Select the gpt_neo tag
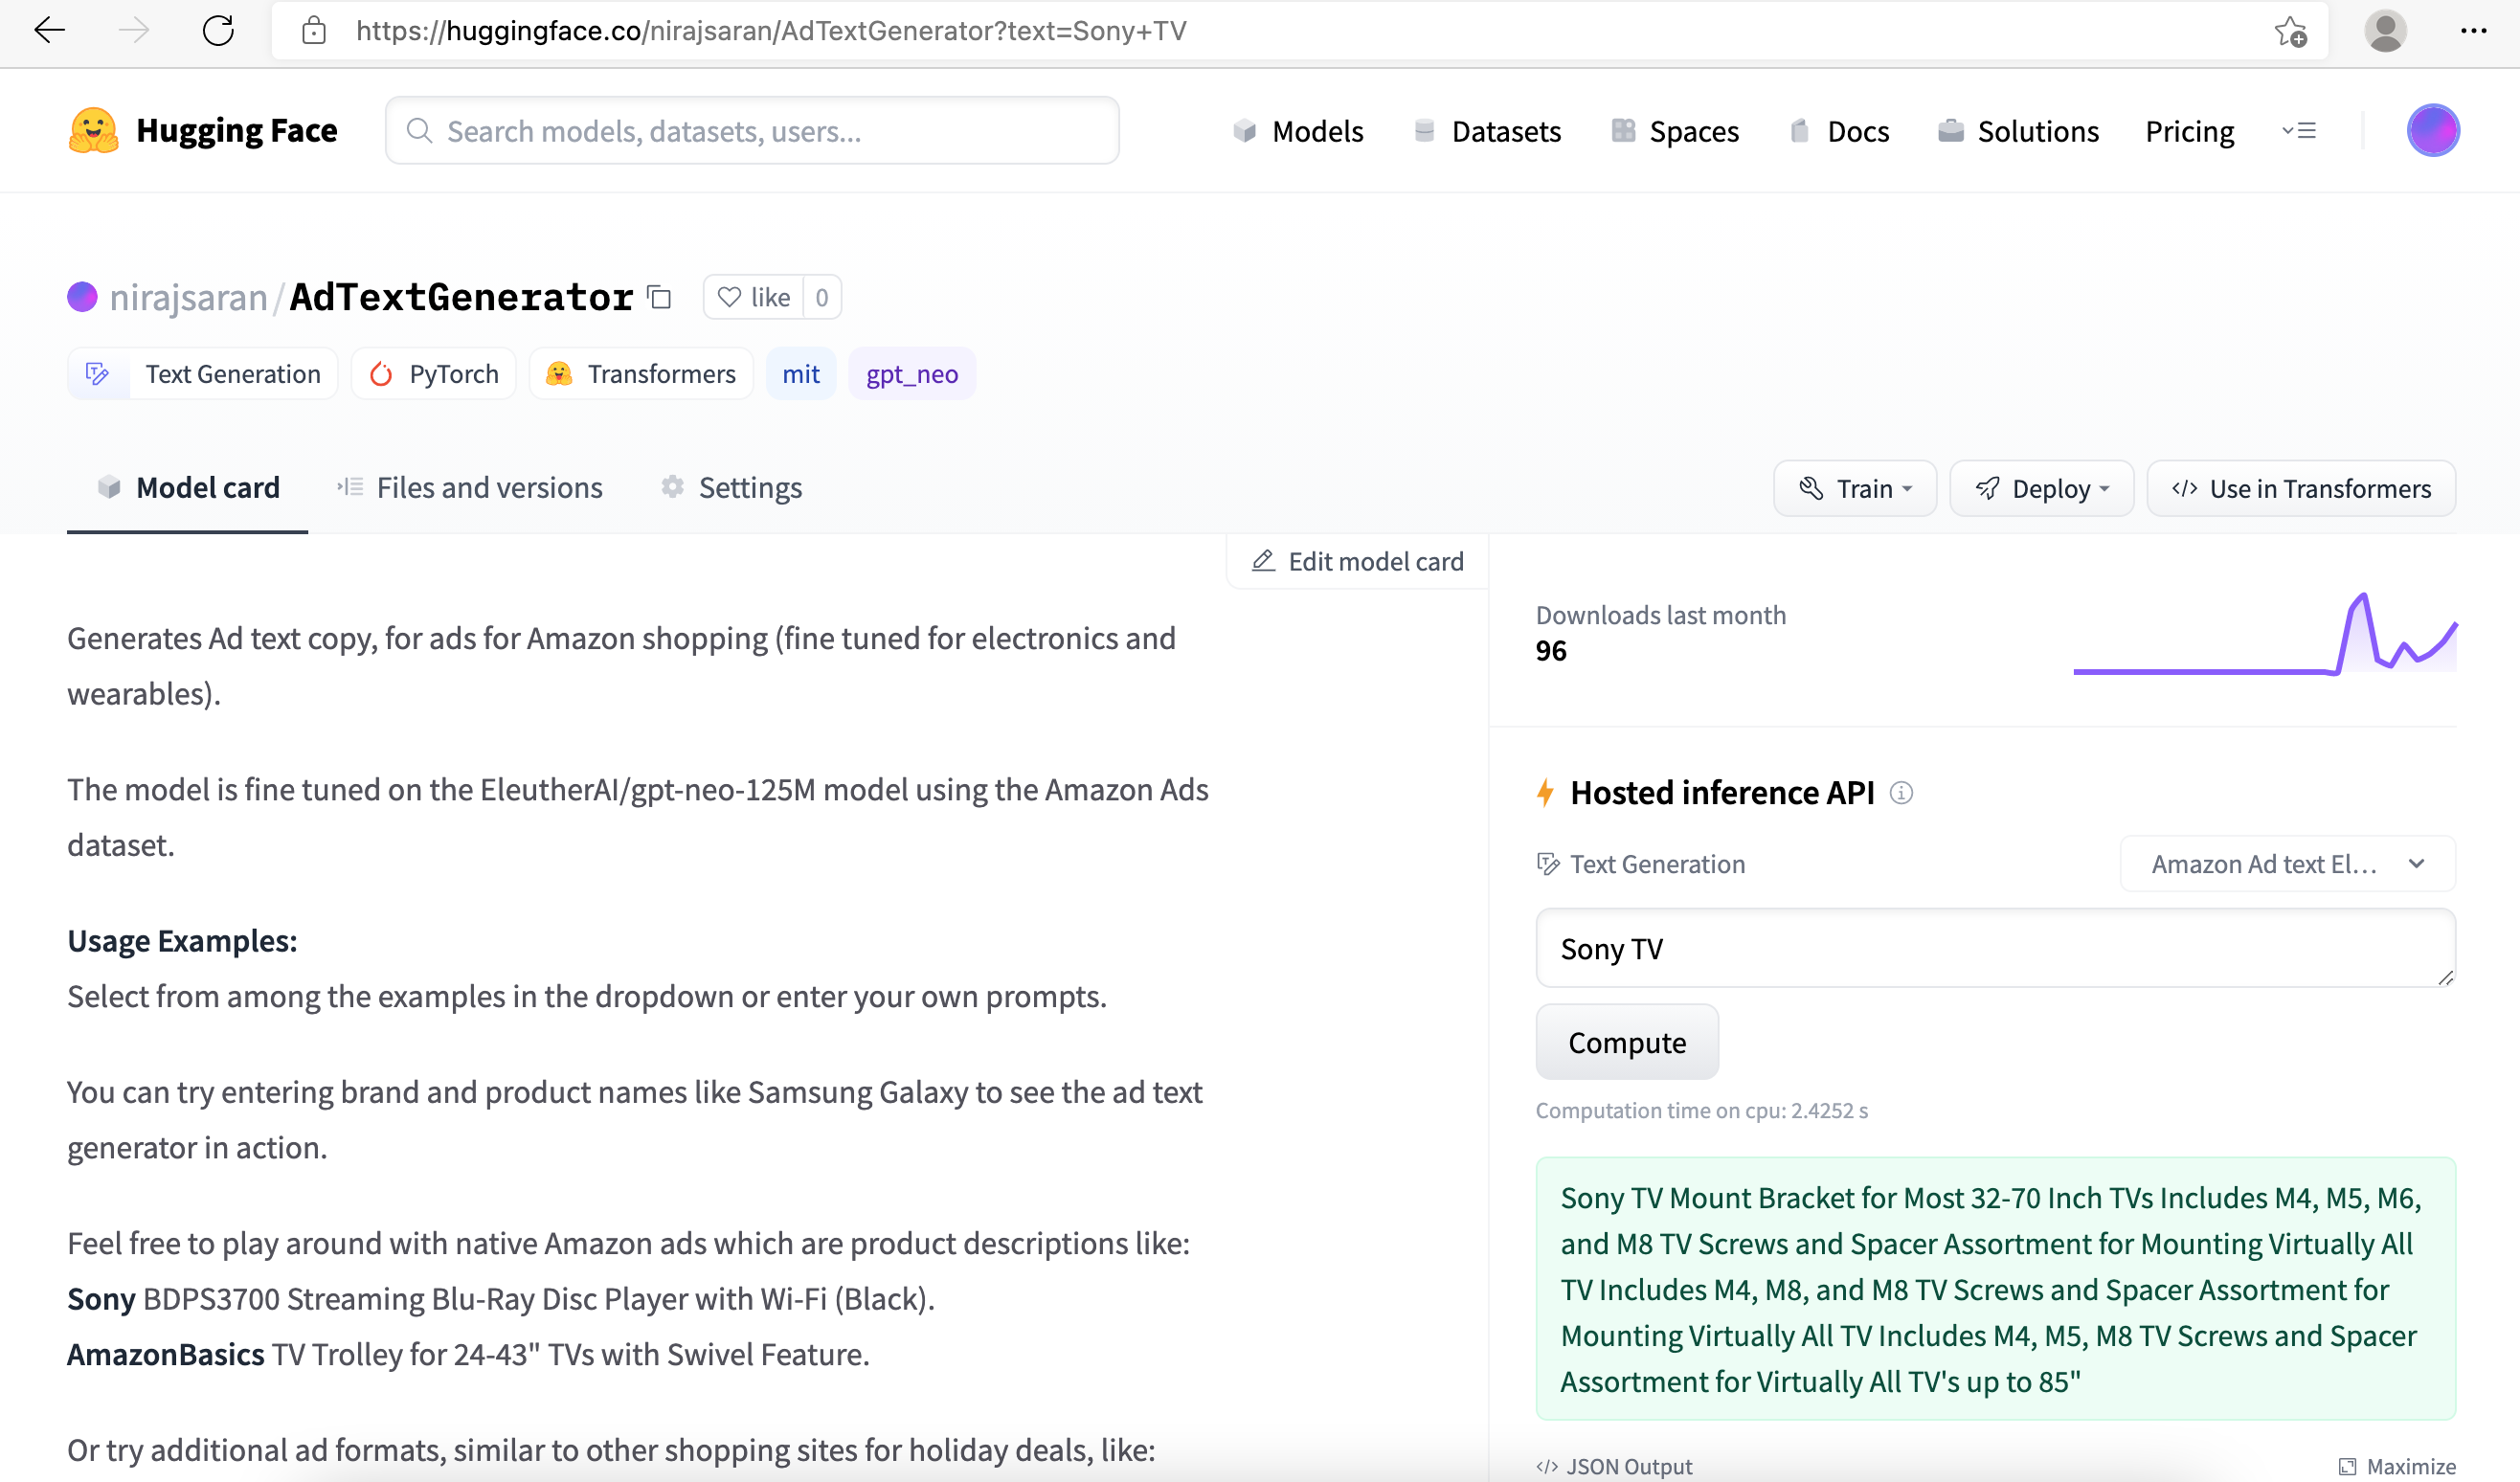Screen dimensions: 2520x1482 pos(912,374)
